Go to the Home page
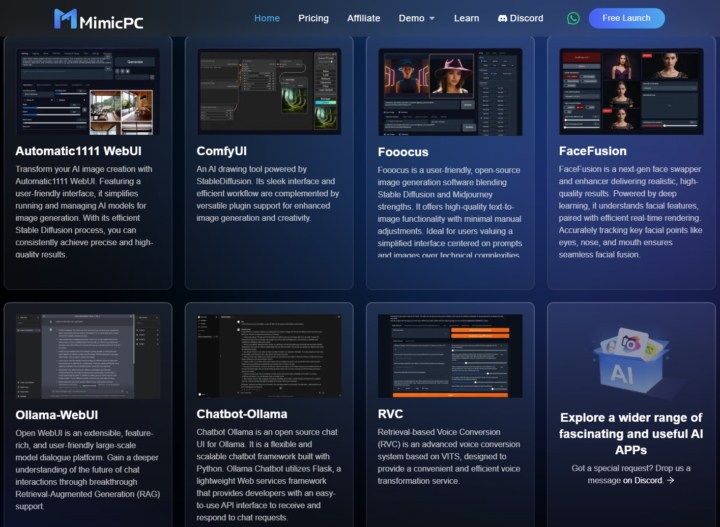The height and width of the screenshot is (527, 720). (x=267, y=18)
